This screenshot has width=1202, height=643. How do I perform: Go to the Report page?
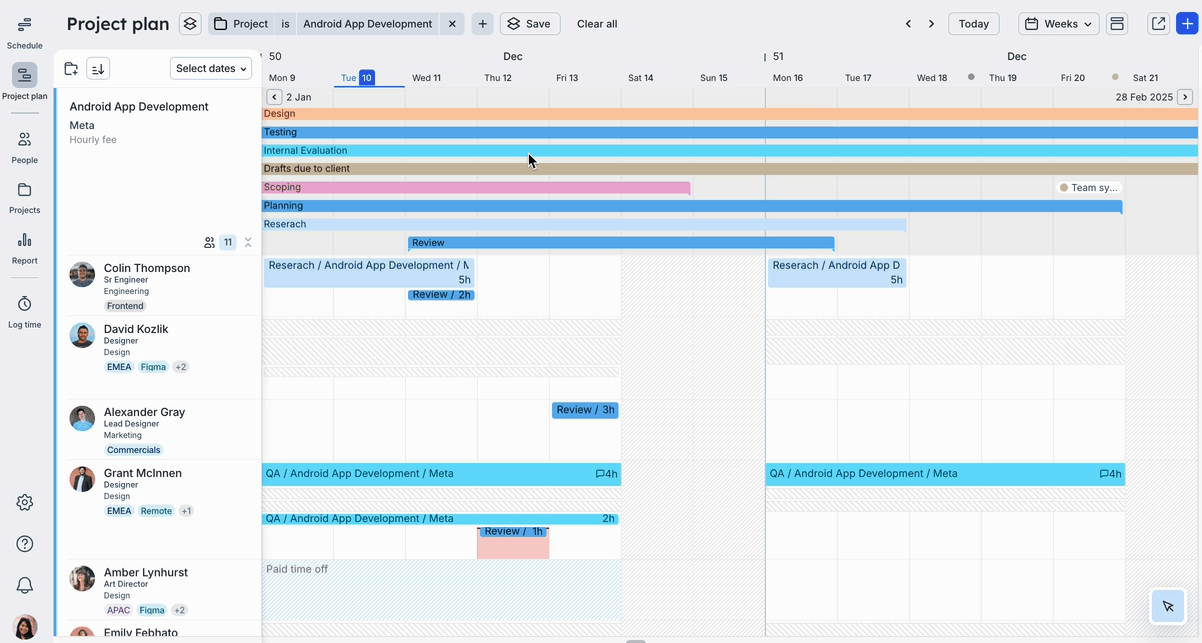pyautogui.click(x=24, y=247)
